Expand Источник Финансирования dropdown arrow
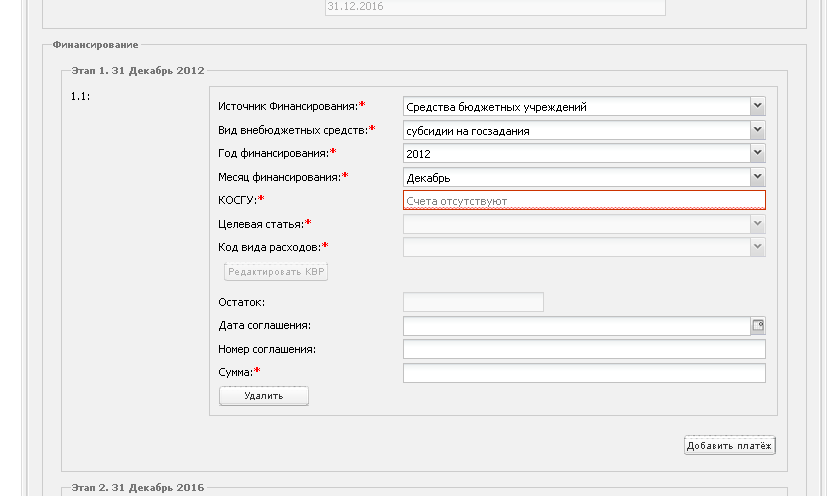The height and width of the screenshot is (496, 838). tap(757, 106)
